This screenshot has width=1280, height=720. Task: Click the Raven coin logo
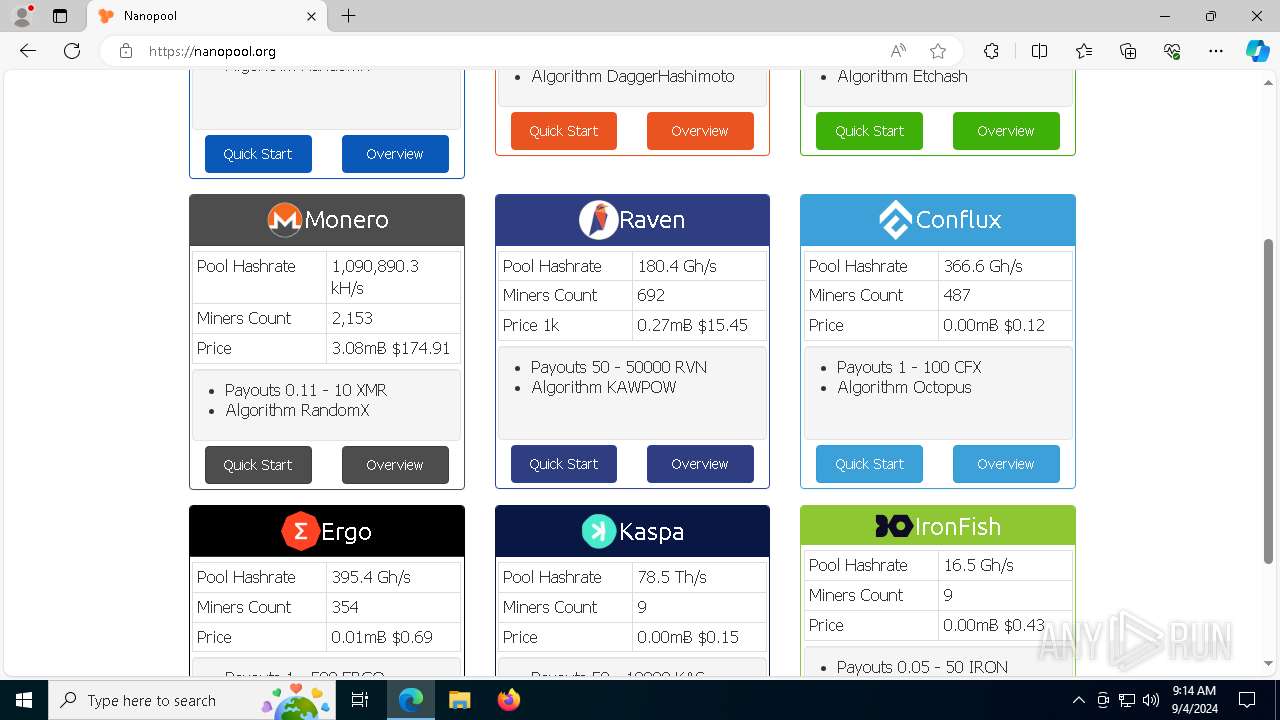598,220
